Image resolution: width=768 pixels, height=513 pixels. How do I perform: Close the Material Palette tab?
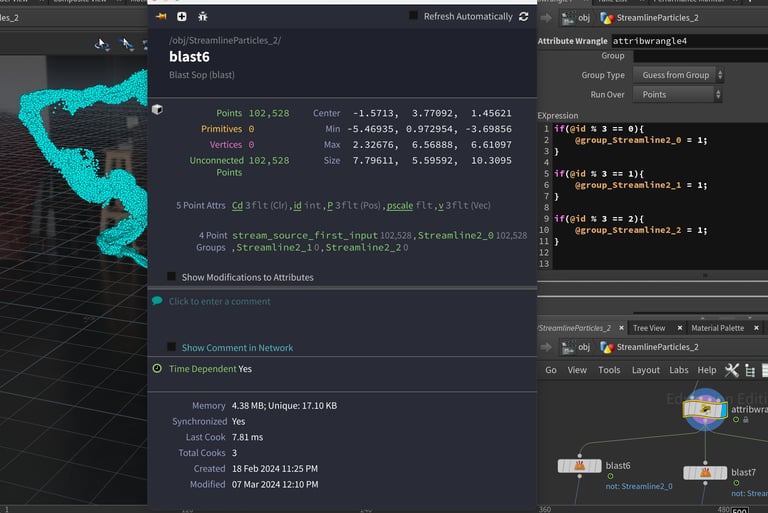pyautogui.click(x=756, y=328)
